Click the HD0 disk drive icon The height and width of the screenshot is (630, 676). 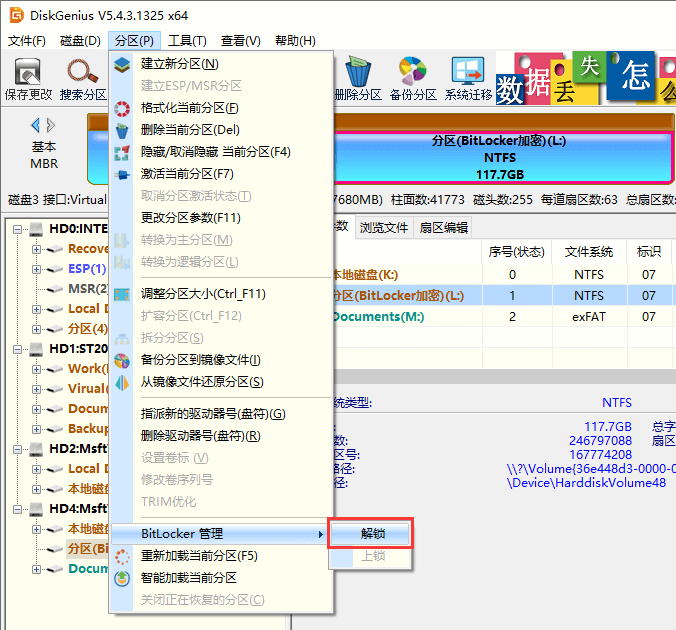[37, 229]
